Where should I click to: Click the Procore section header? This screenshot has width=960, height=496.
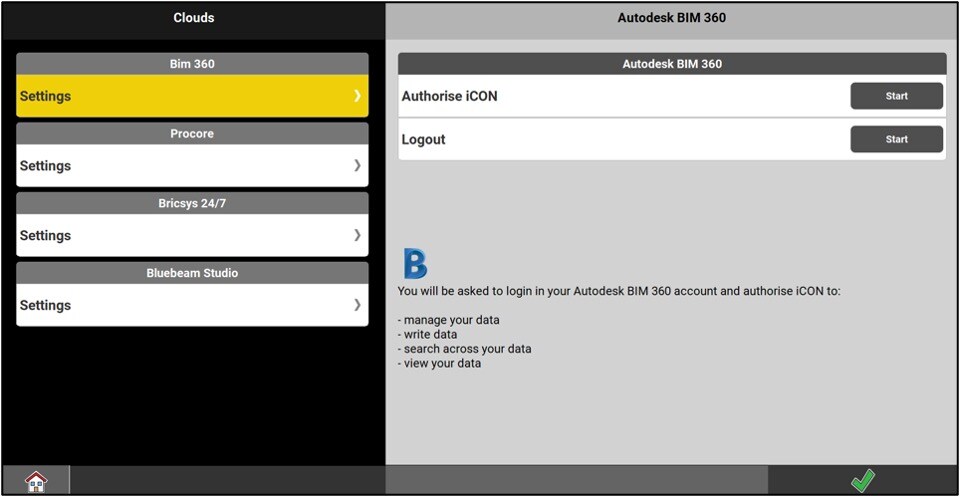tap(192, 133)
